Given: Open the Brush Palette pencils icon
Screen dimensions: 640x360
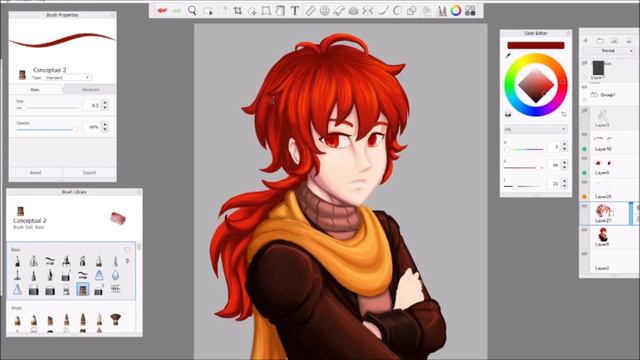Looking at the screenshot, I should pyautogui.click(x=442, y=11).
